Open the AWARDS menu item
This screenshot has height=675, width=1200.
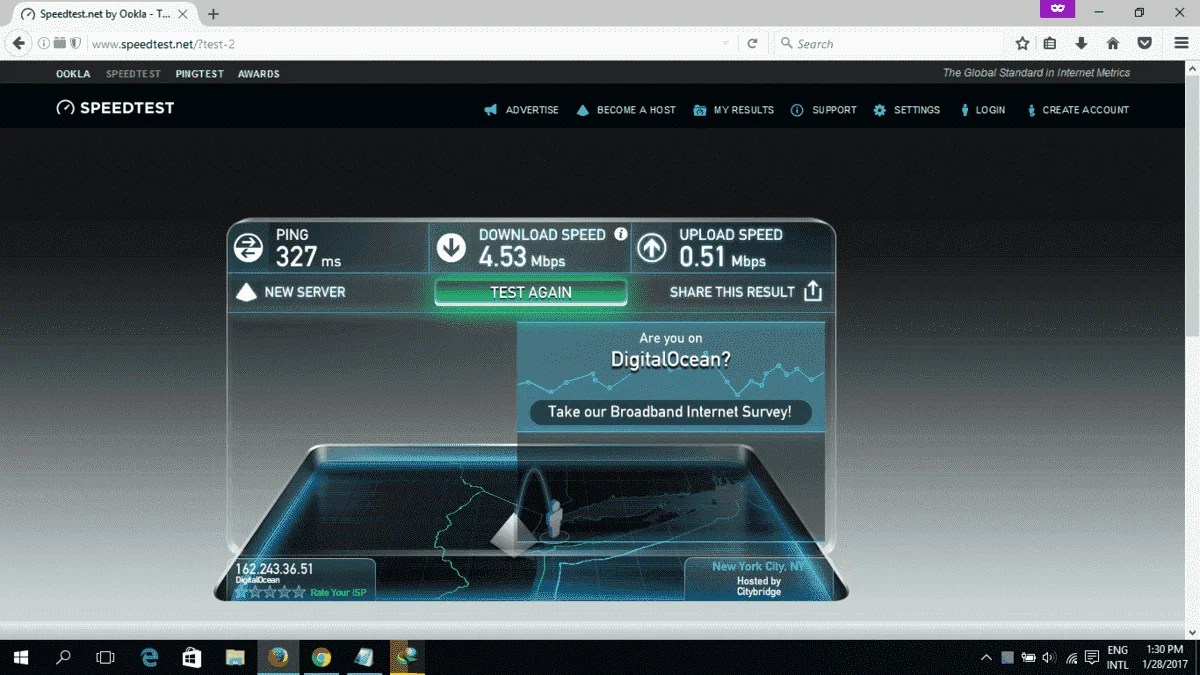click(259, 74)
